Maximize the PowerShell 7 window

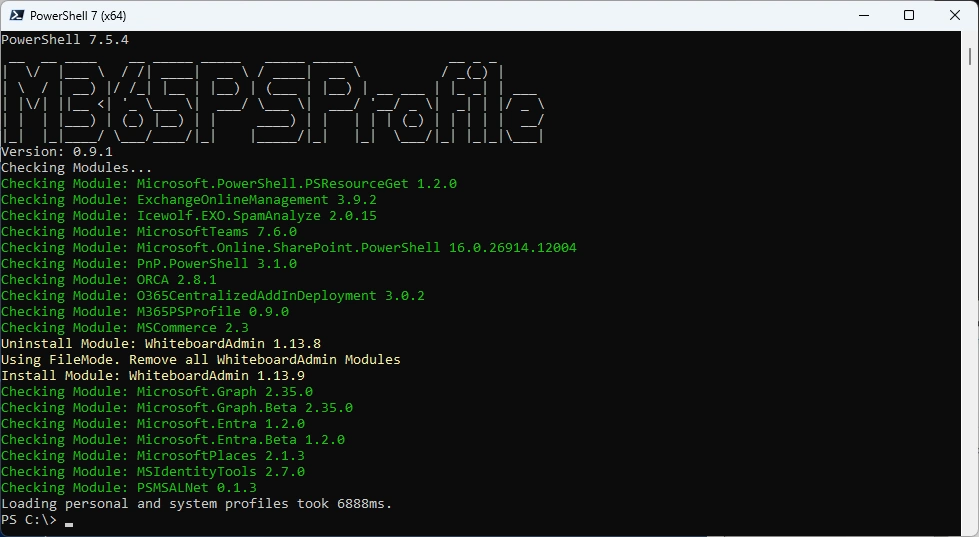coord(909,16)
